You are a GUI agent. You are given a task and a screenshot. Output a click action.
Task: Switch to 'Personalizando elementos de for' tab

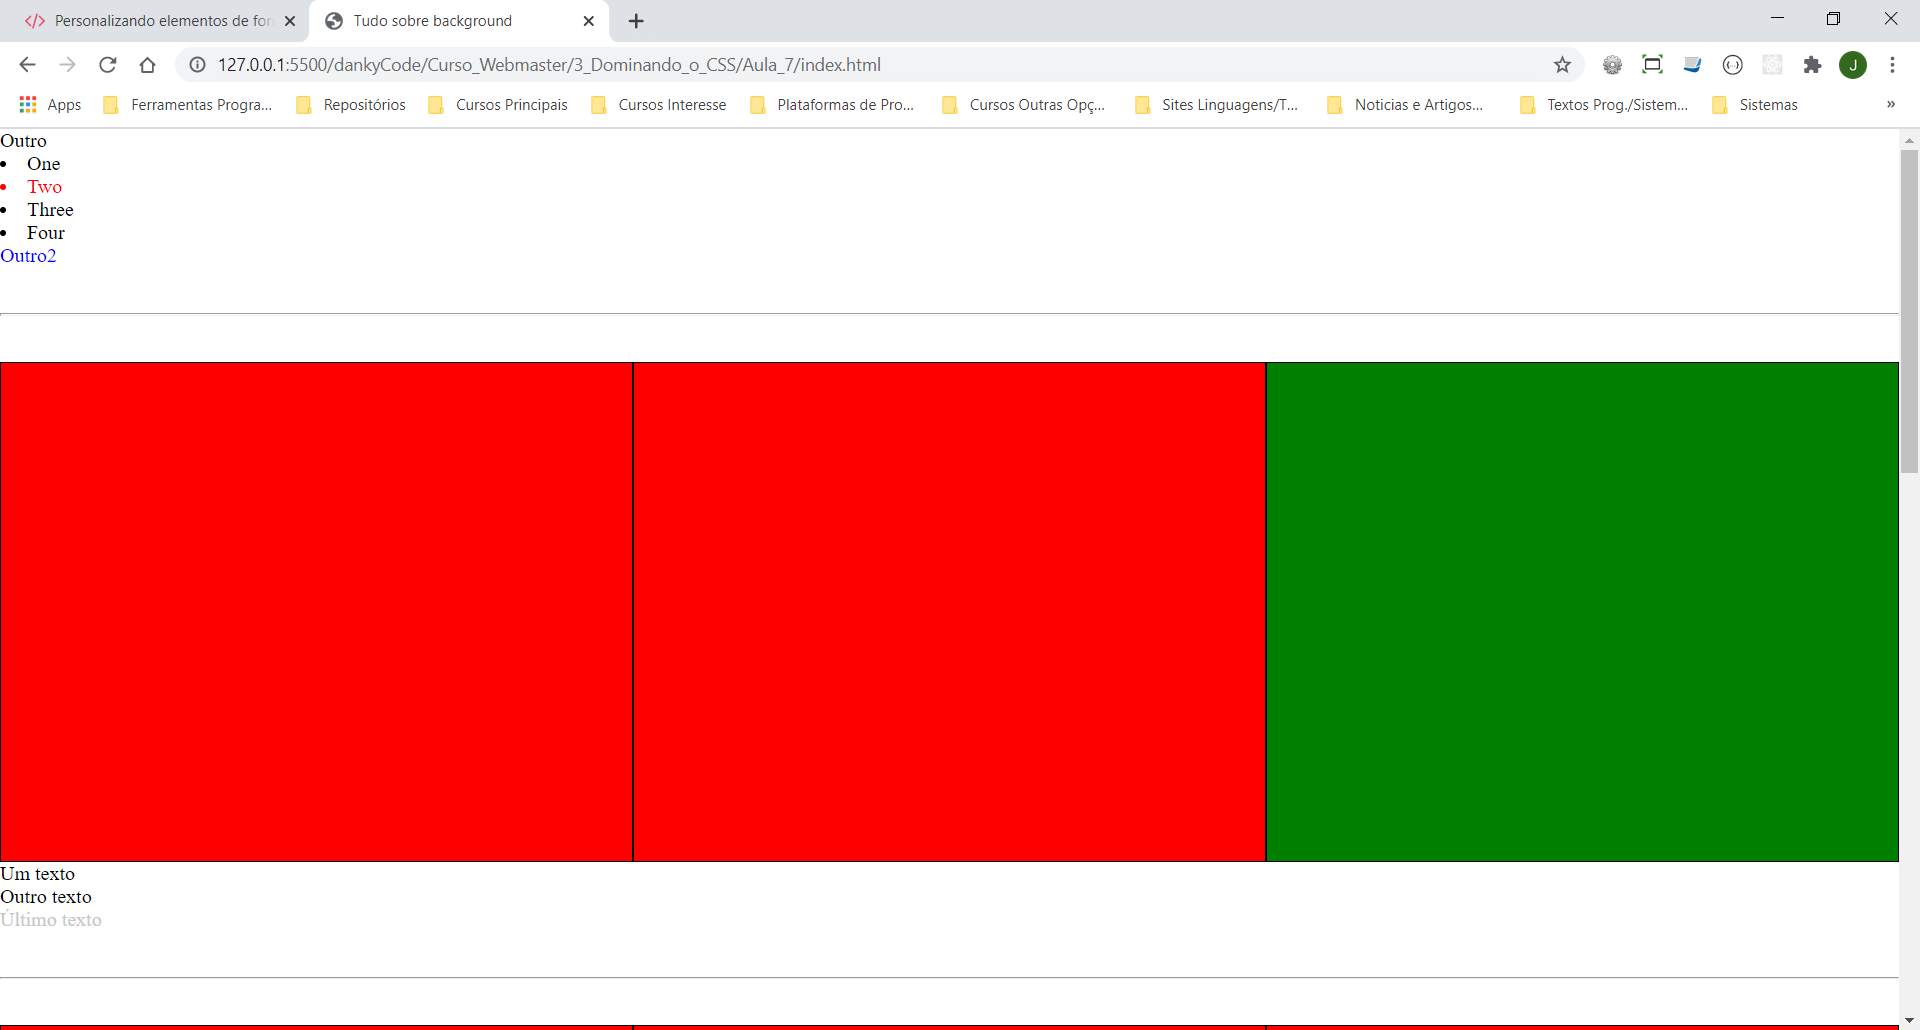160,21
